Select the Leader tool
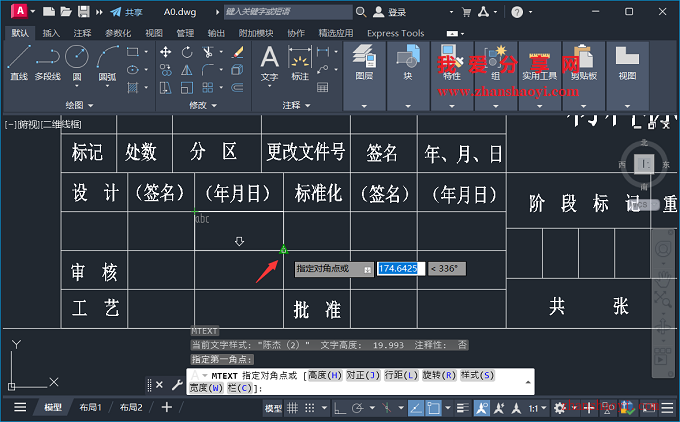The width and height of the screenshot is (680, 422). (323, 69)
